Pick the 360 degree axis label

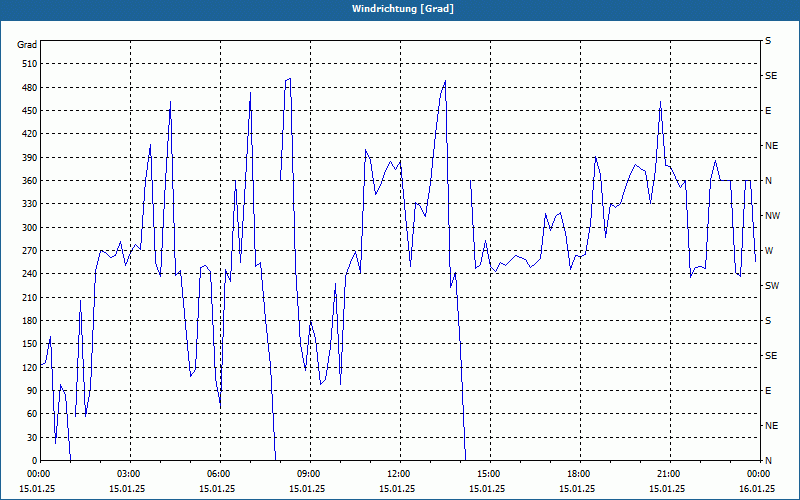[x=30, y=181]
